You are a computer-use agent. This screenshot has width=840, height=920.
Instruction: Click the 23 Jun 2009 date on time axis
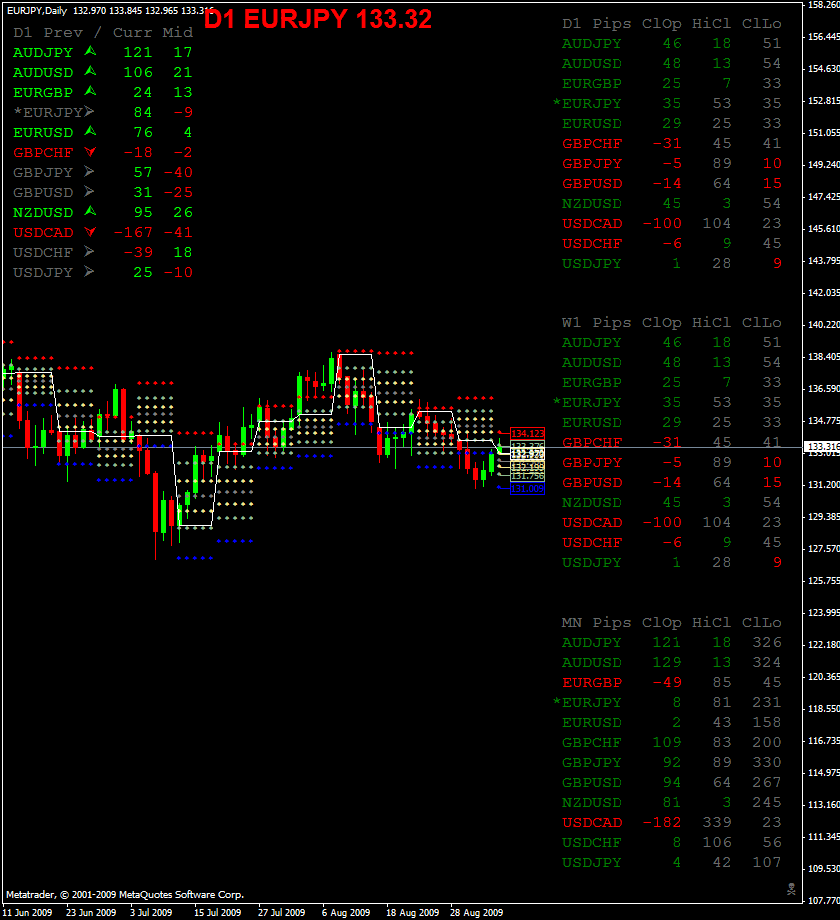(91, 913)
